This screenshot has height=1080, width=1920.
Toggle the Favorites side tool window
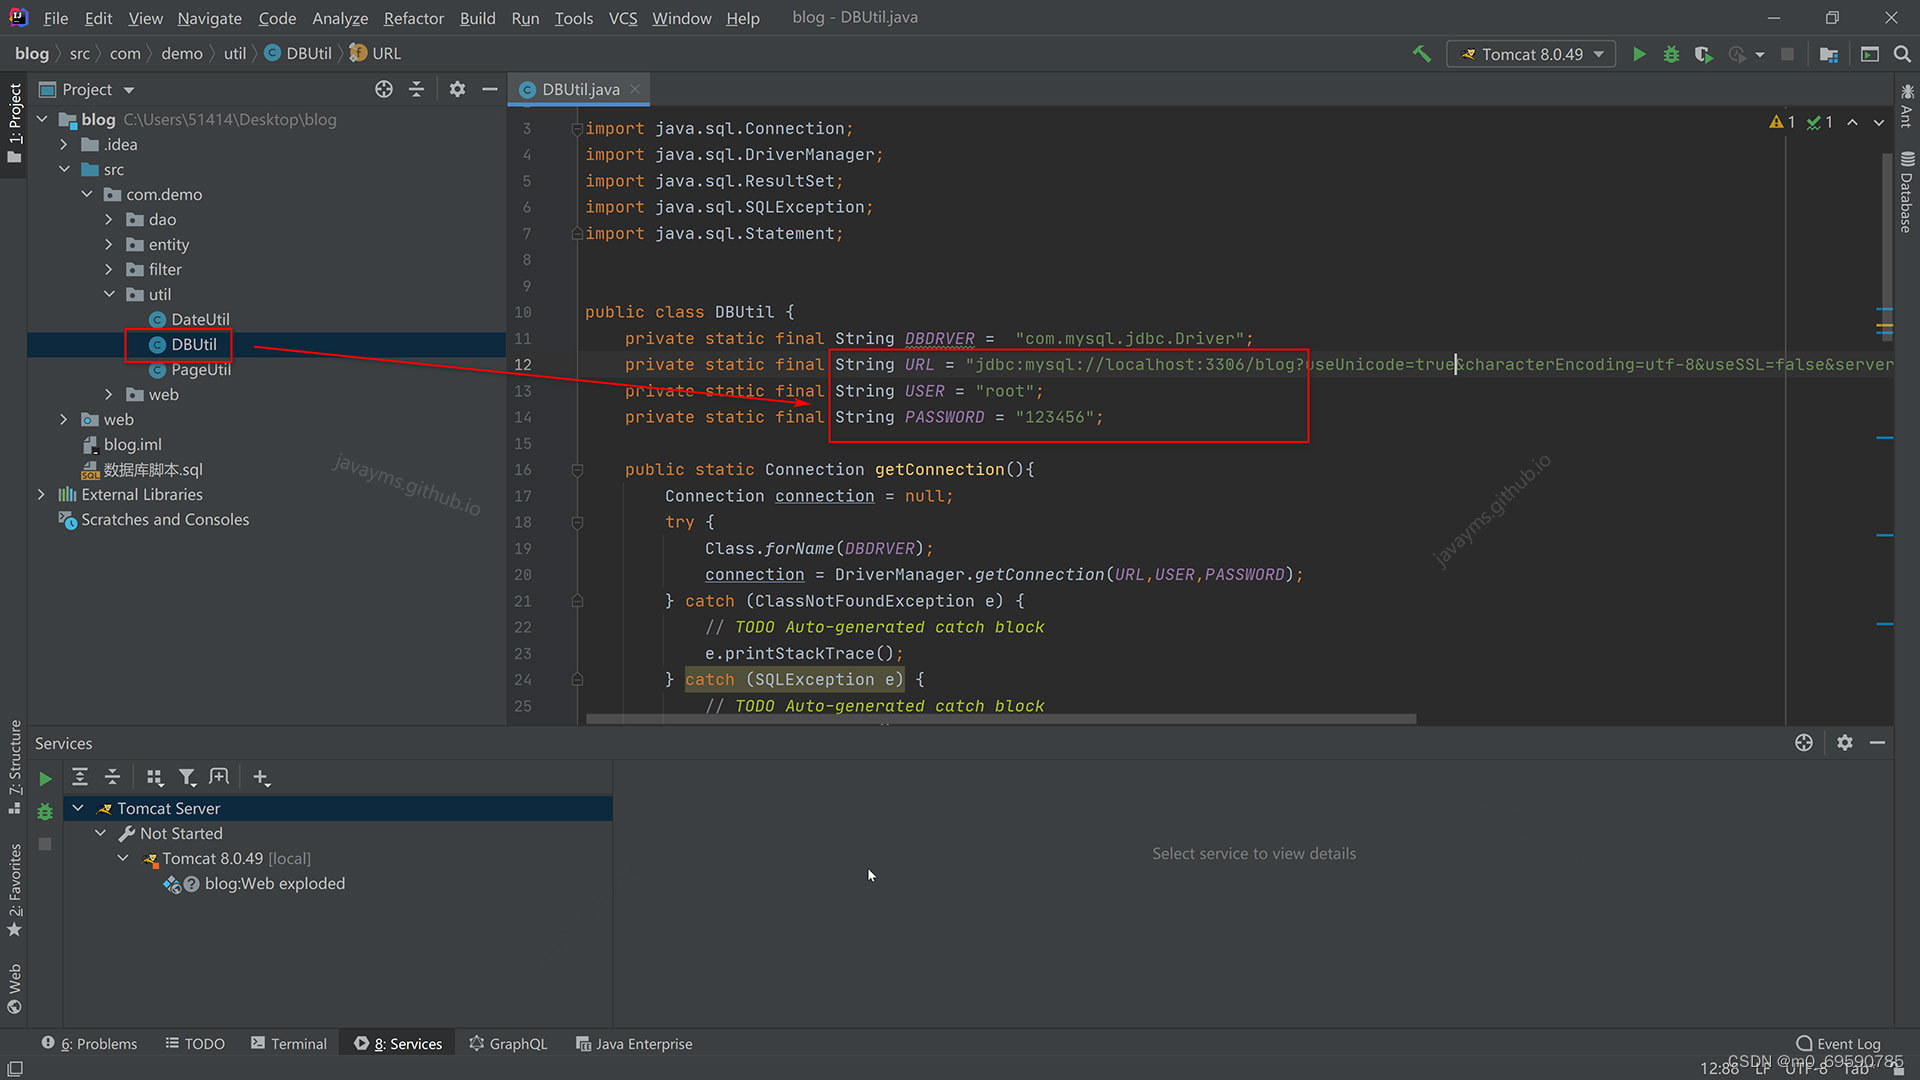(x=14, y=890)
